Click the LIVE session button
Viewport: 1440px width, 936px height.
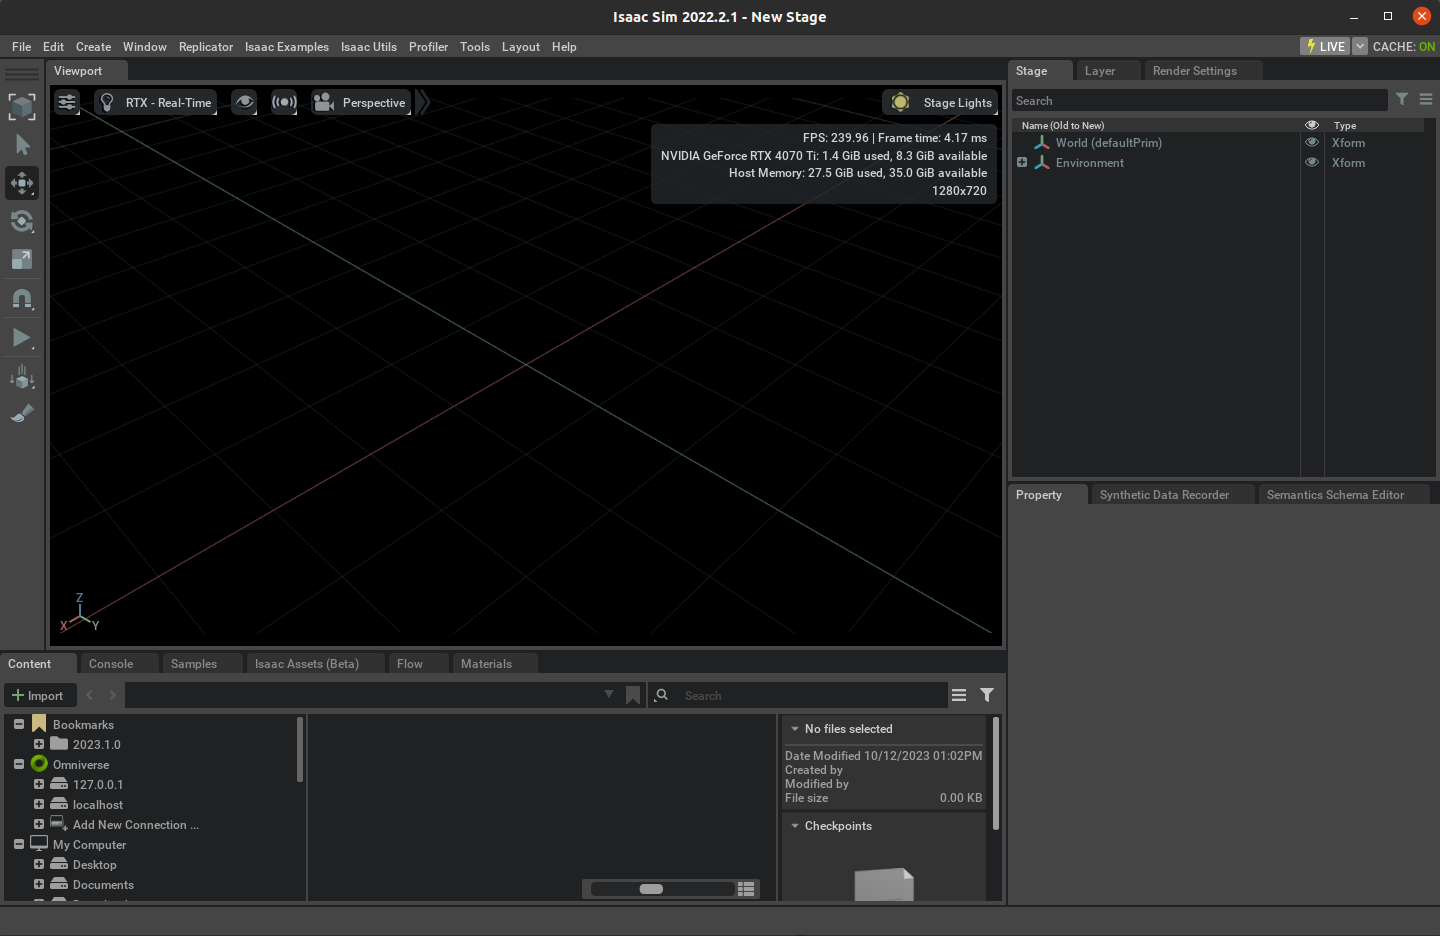click(1325, 46)
